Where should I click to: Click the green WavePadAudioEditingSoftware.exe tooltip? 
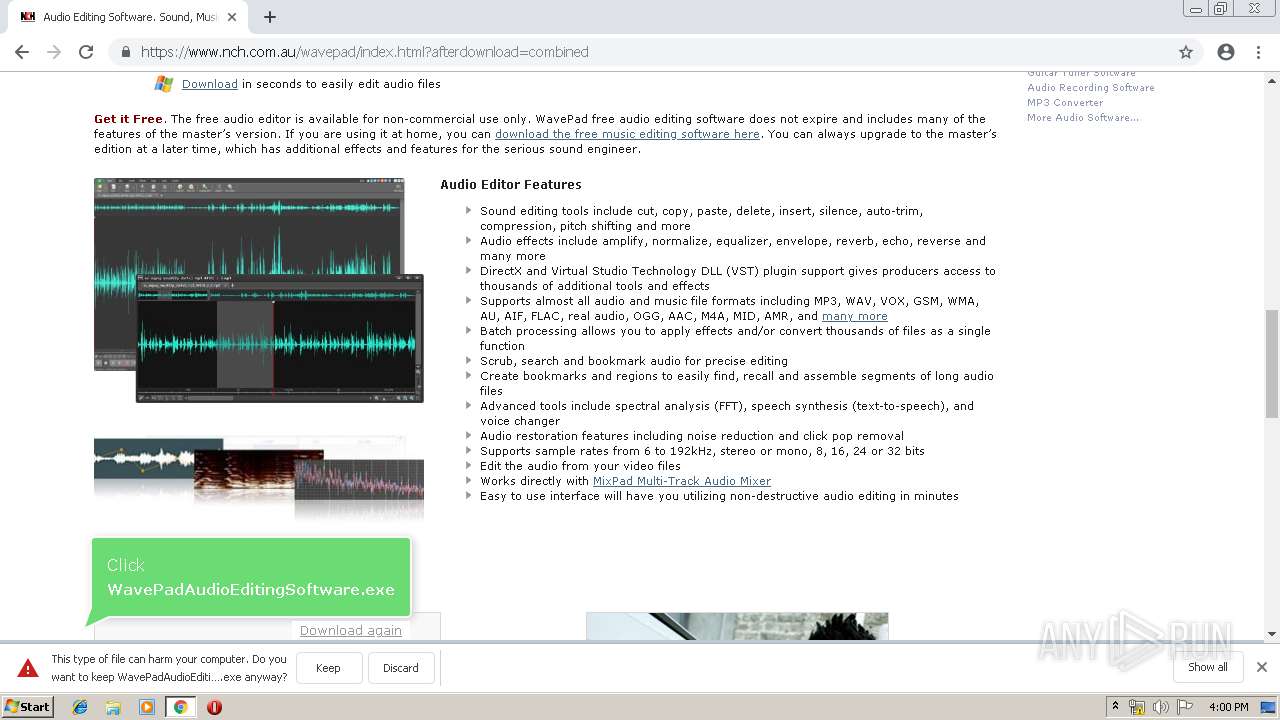tap(250, 578)
